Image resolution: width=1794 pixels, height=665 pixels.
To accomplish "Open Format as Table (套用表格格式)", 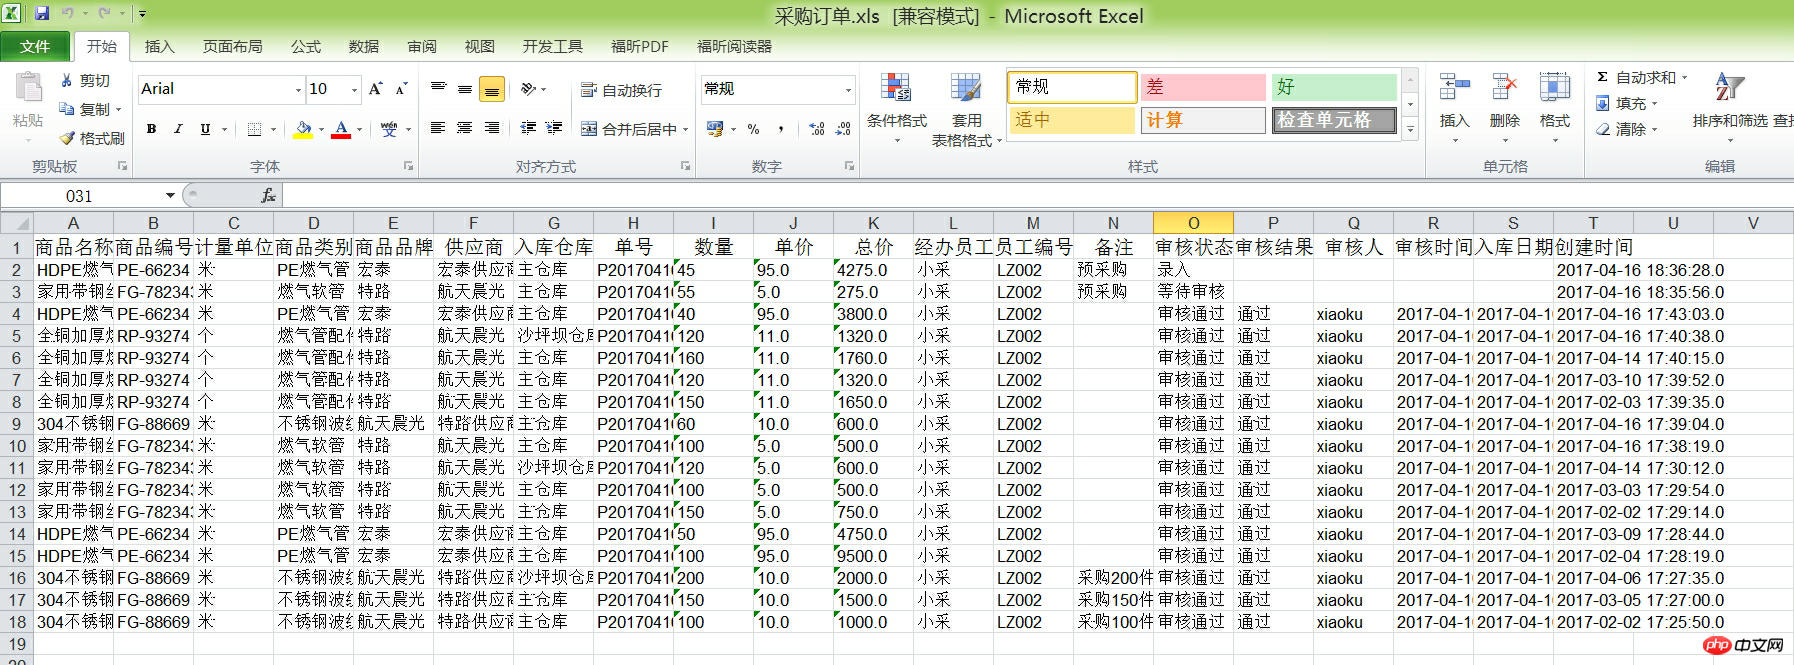I will click(x=966, y=110).
